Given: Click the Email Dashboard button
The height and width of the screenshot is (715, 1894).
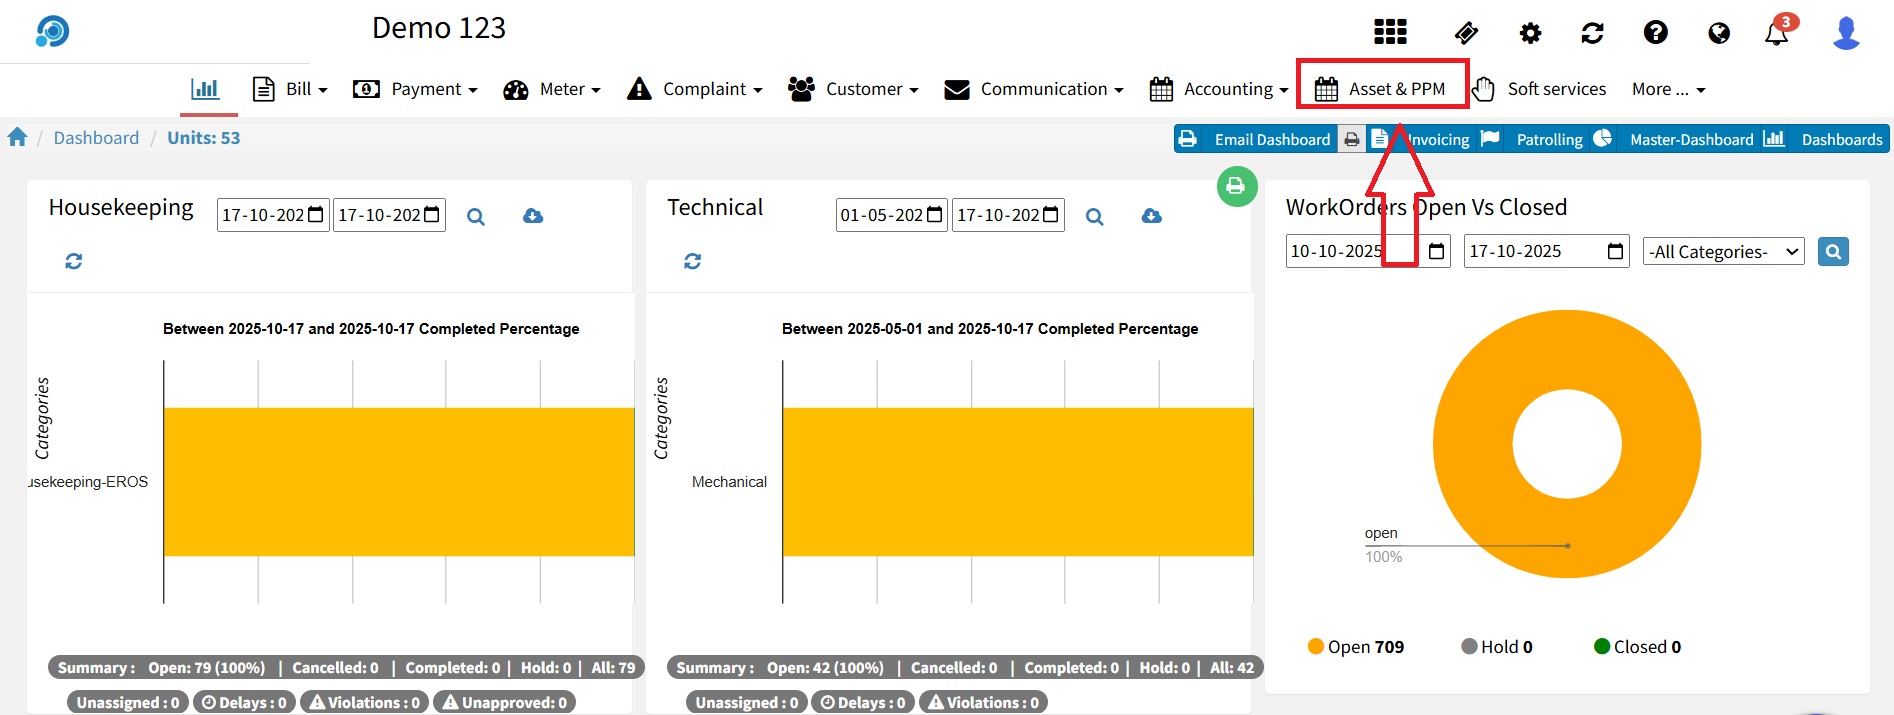Looking at the screenshot, I should [1255, 139].
